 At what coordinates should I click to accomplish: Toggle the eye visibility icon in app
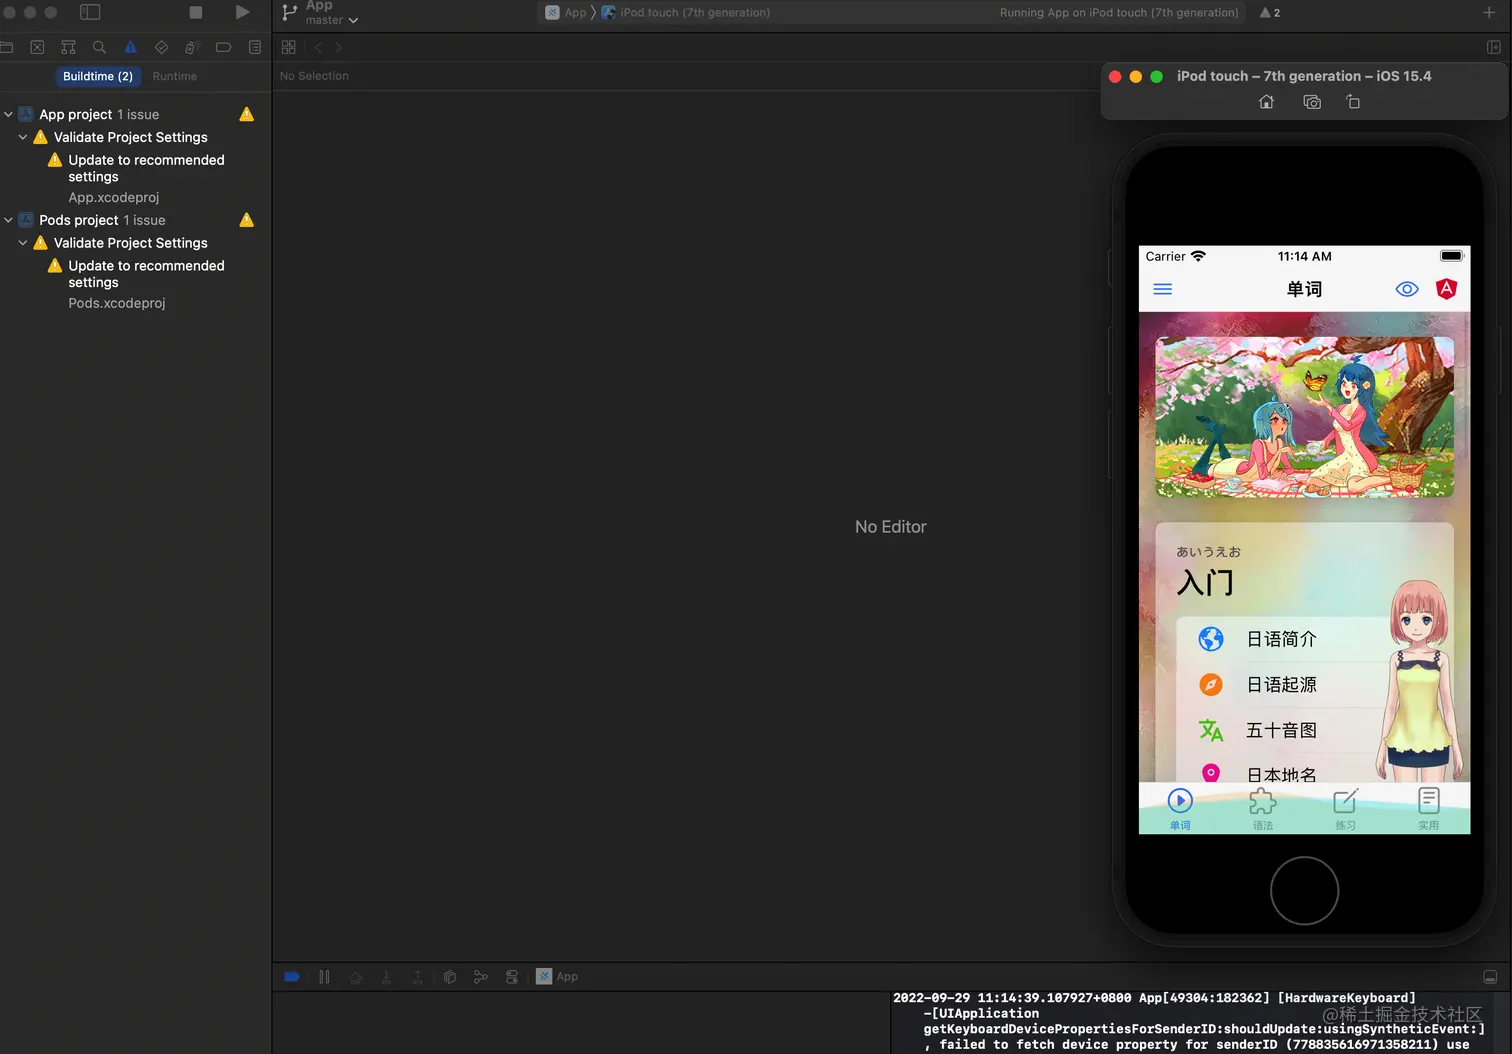(x=1407, y=289)
